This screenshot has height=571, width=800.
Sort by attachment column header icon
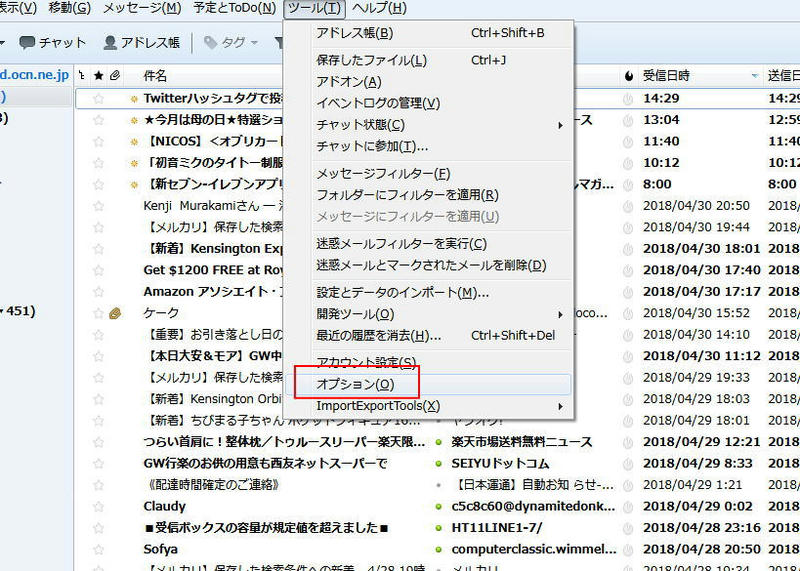(x=115, y=76)
